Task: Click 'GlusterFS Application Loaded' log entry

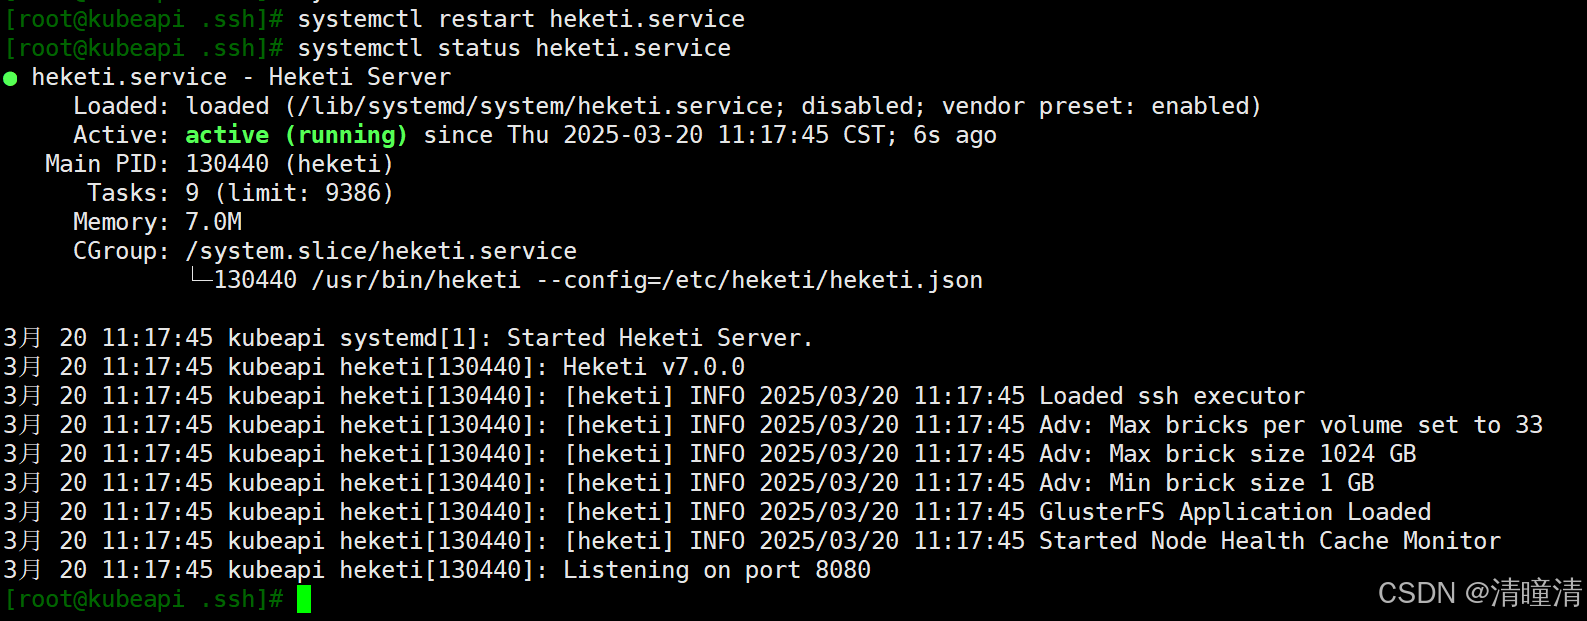Action: [x=1235, y=512]
